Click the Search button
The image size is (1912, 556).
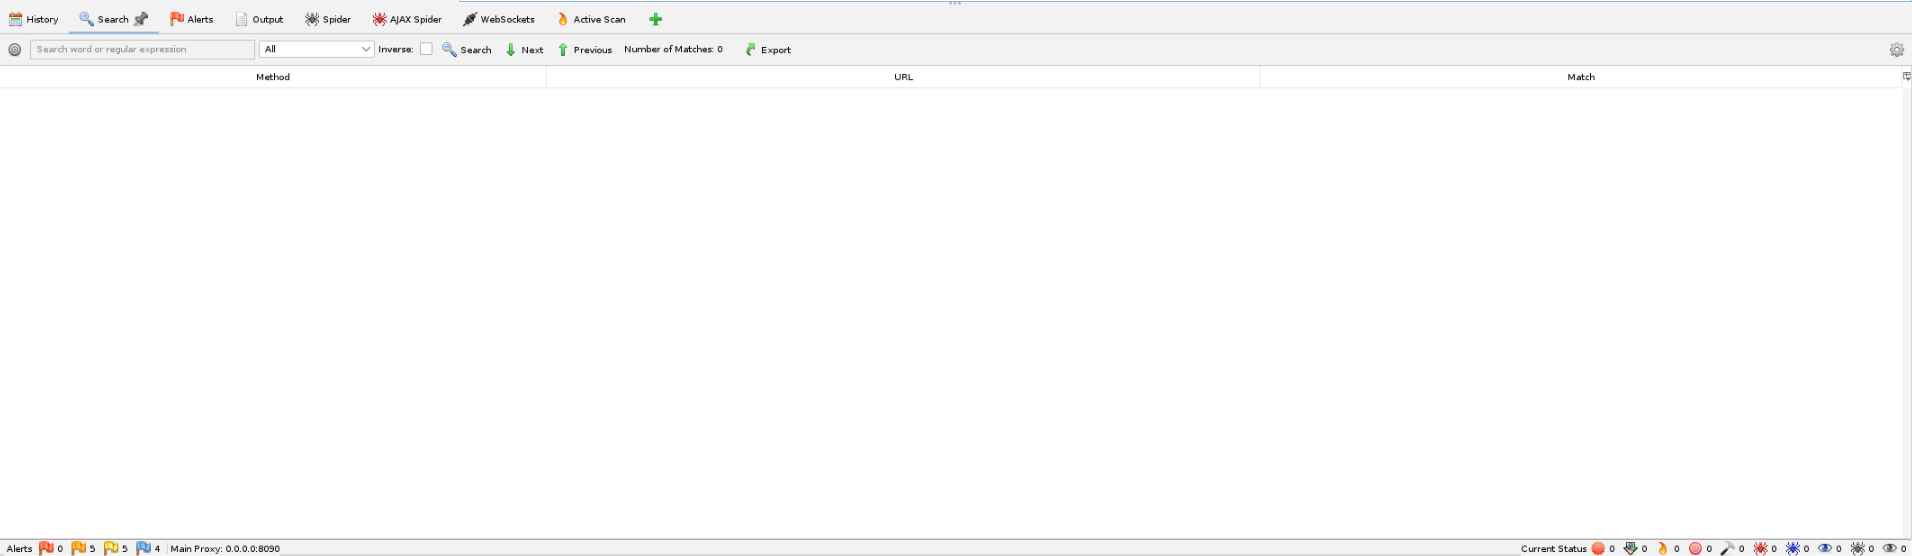[467, 49]
